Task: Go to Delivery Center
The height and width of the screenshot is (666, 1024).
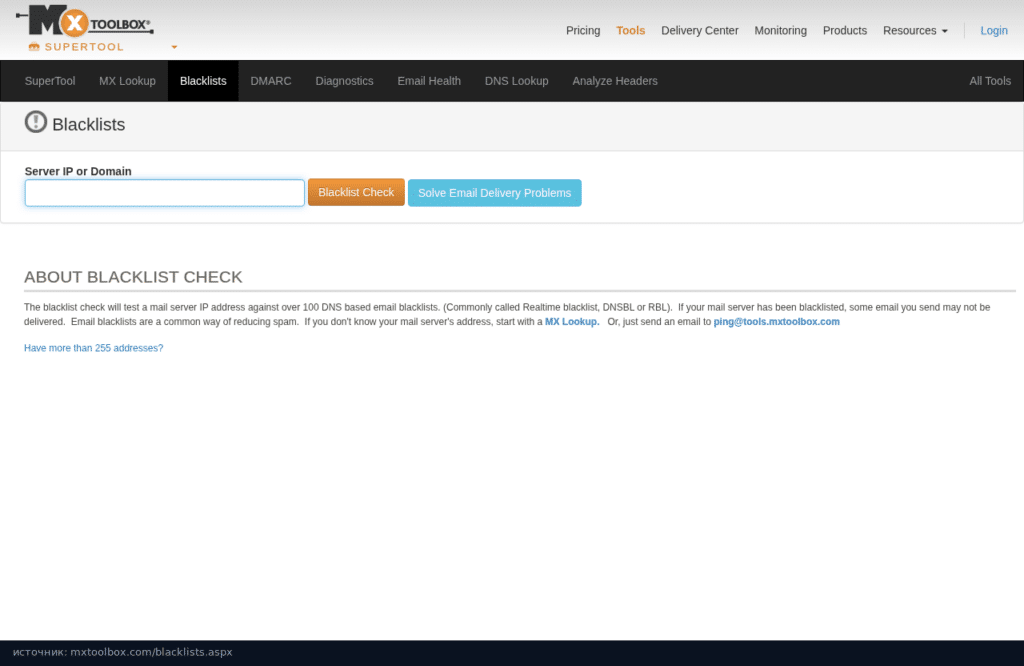Action: (x=699, y=31)
